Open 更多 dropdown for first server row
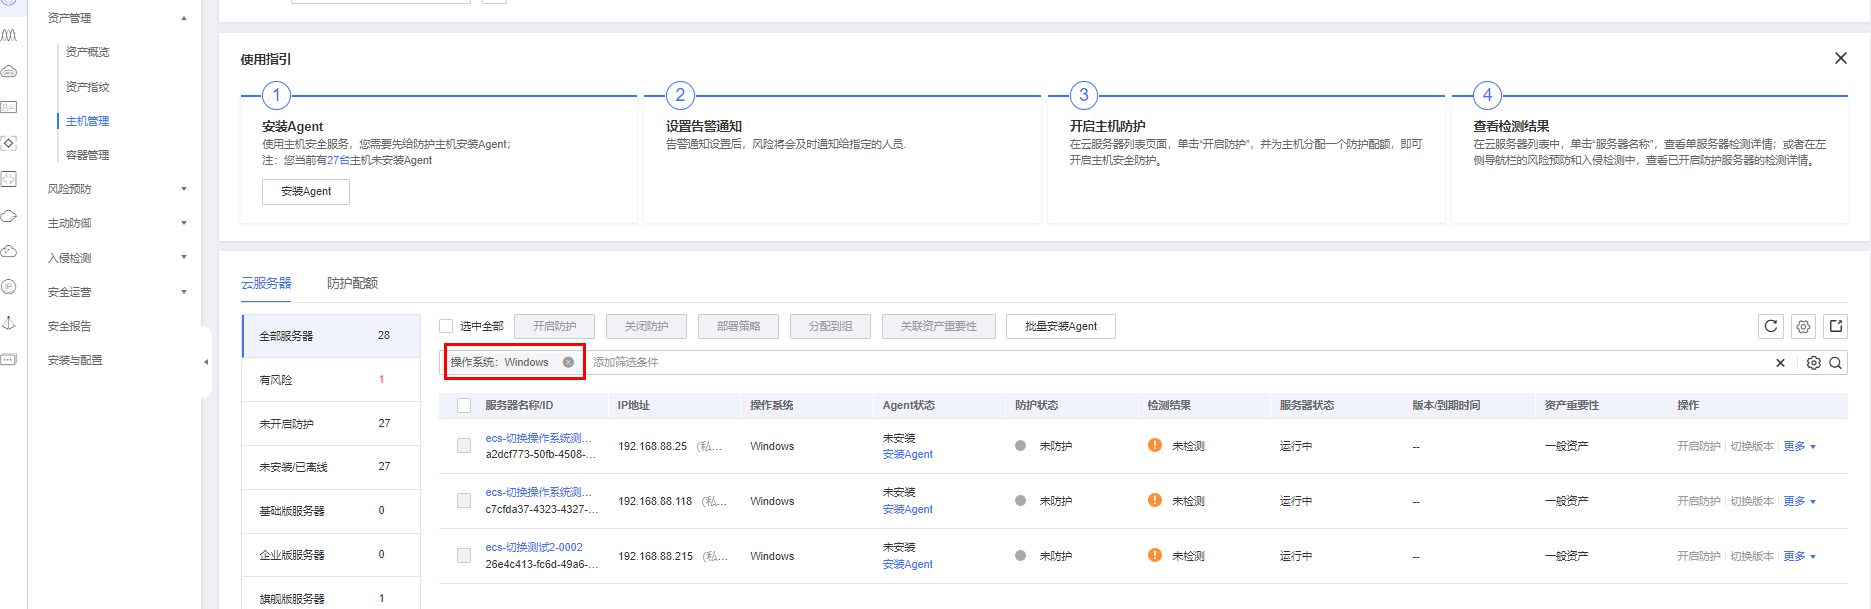 coord(1798,446)
